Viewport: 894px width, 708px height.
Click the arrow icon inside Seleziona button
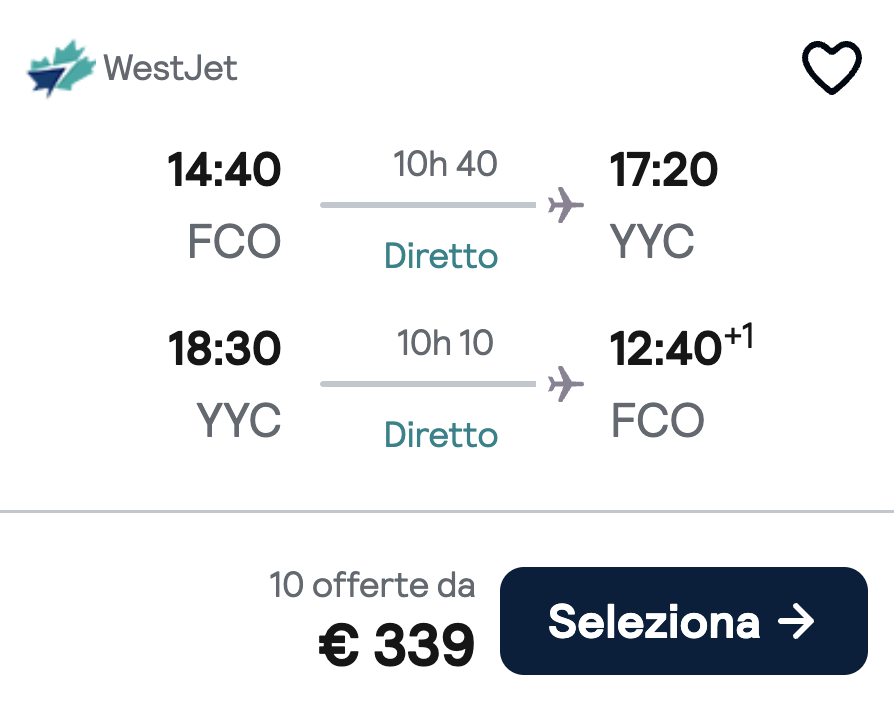coord(797,621)
